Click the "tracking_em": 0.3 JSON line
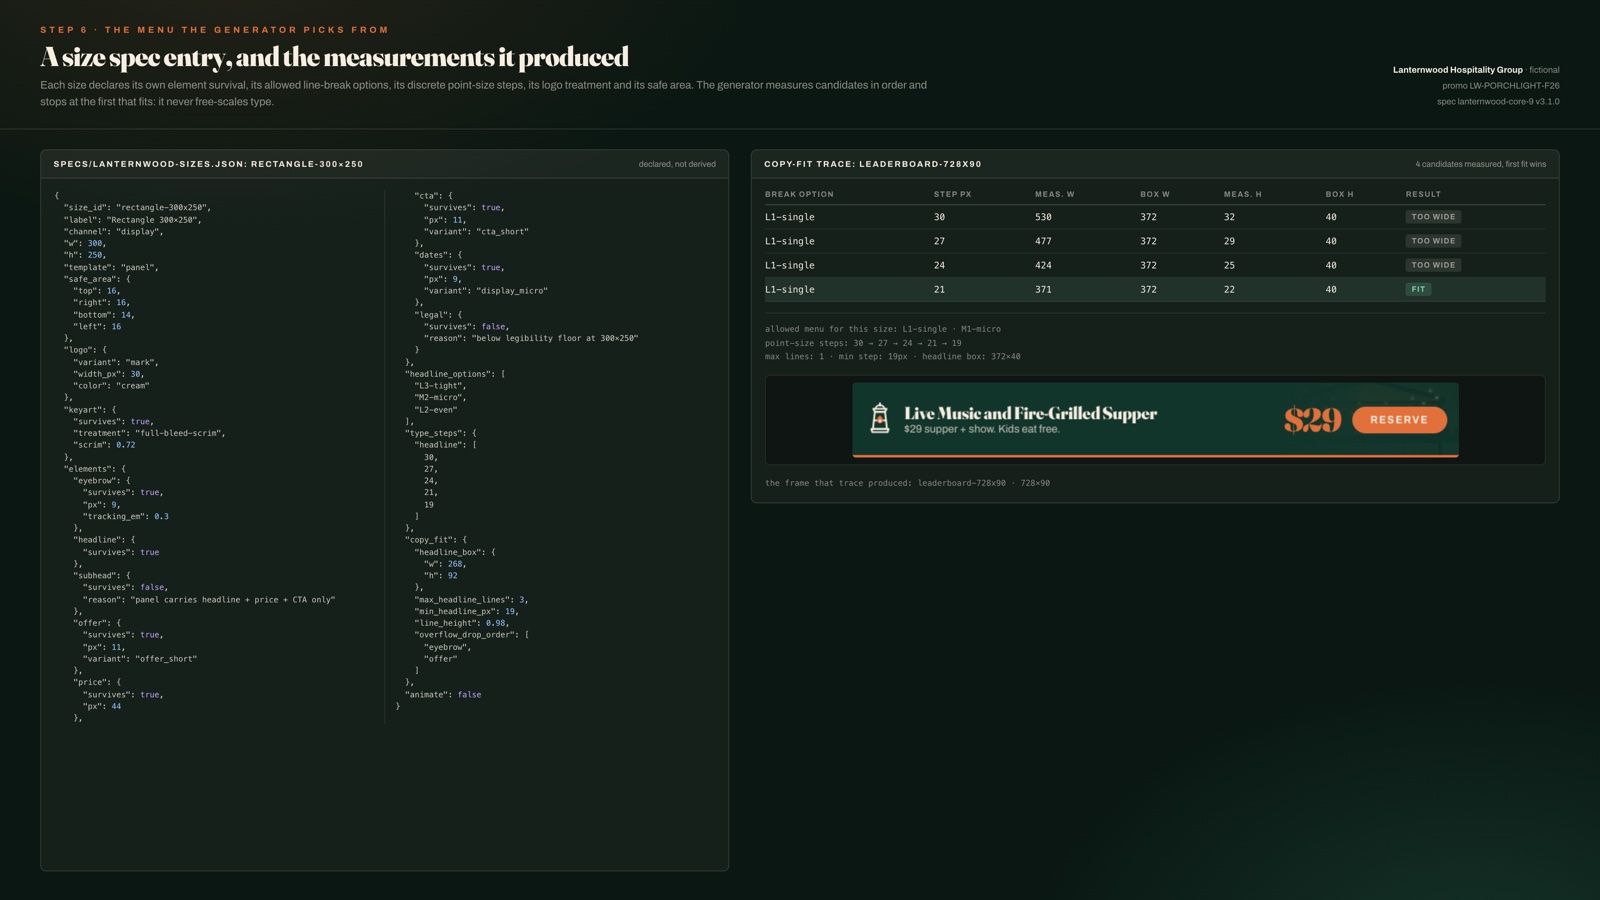The image size is (1600, 900). coord(126,517)
